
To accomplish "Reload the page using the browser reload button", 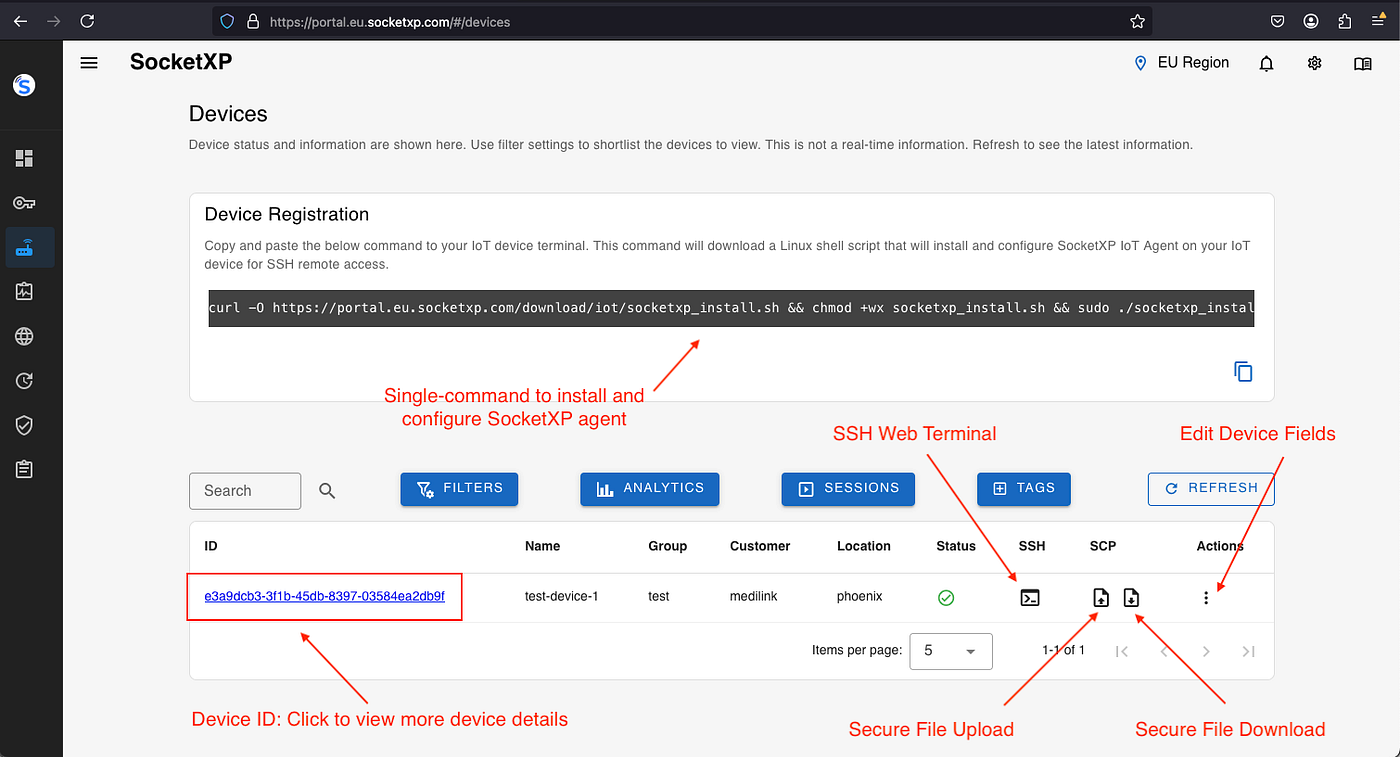I will point(87,21).
